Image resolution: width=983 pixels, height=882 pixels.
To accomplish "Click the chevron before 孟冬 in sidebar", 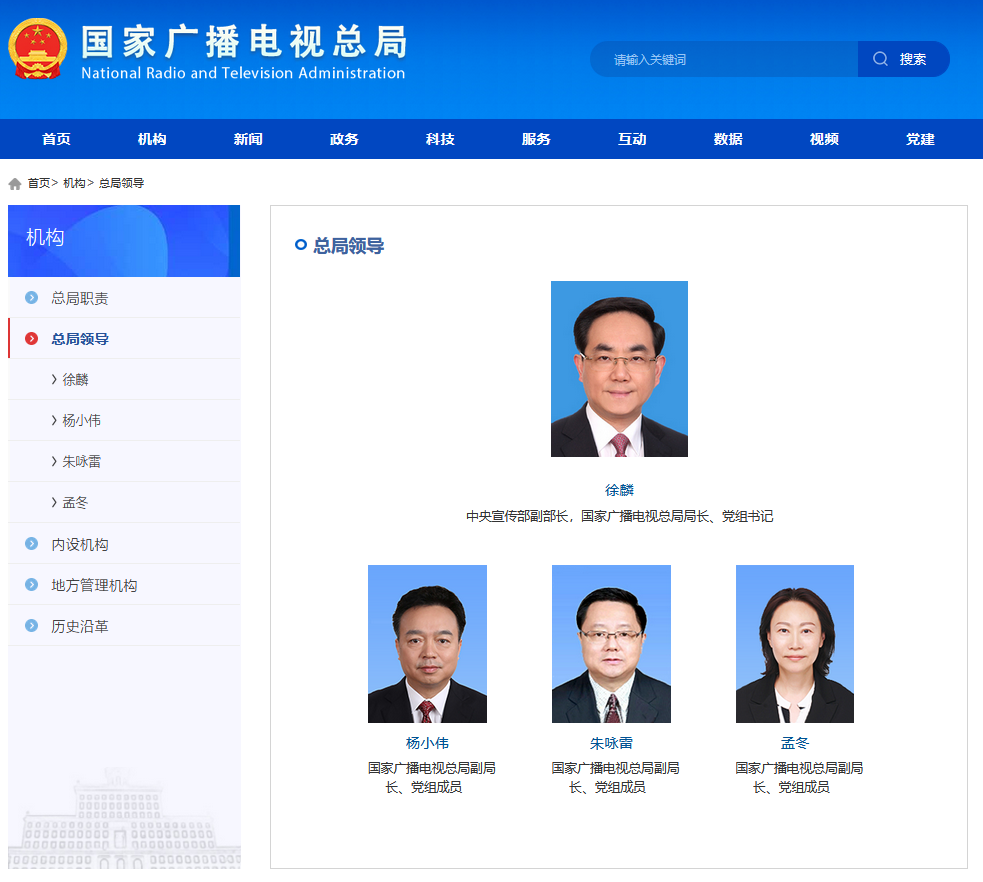I will (x=54, y=502).
